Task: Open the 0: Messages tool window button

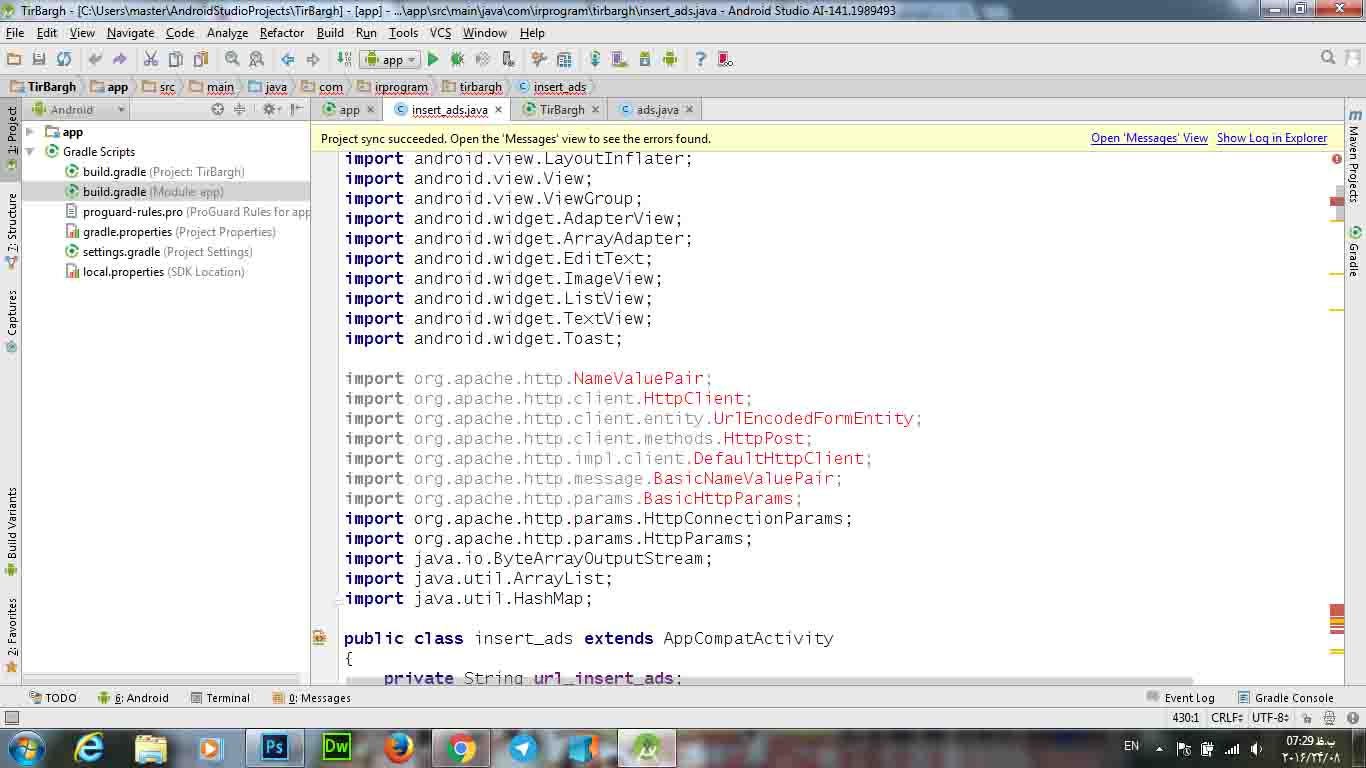Action: [311, 698]
